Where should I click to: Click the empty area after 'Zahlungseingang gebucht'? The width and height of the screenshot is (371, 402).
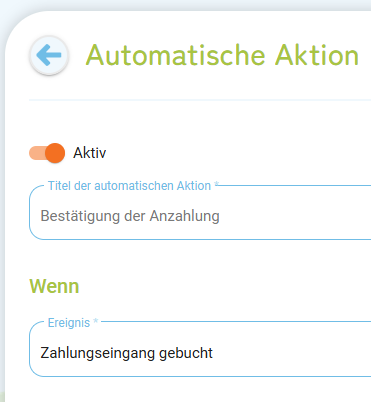292,353
